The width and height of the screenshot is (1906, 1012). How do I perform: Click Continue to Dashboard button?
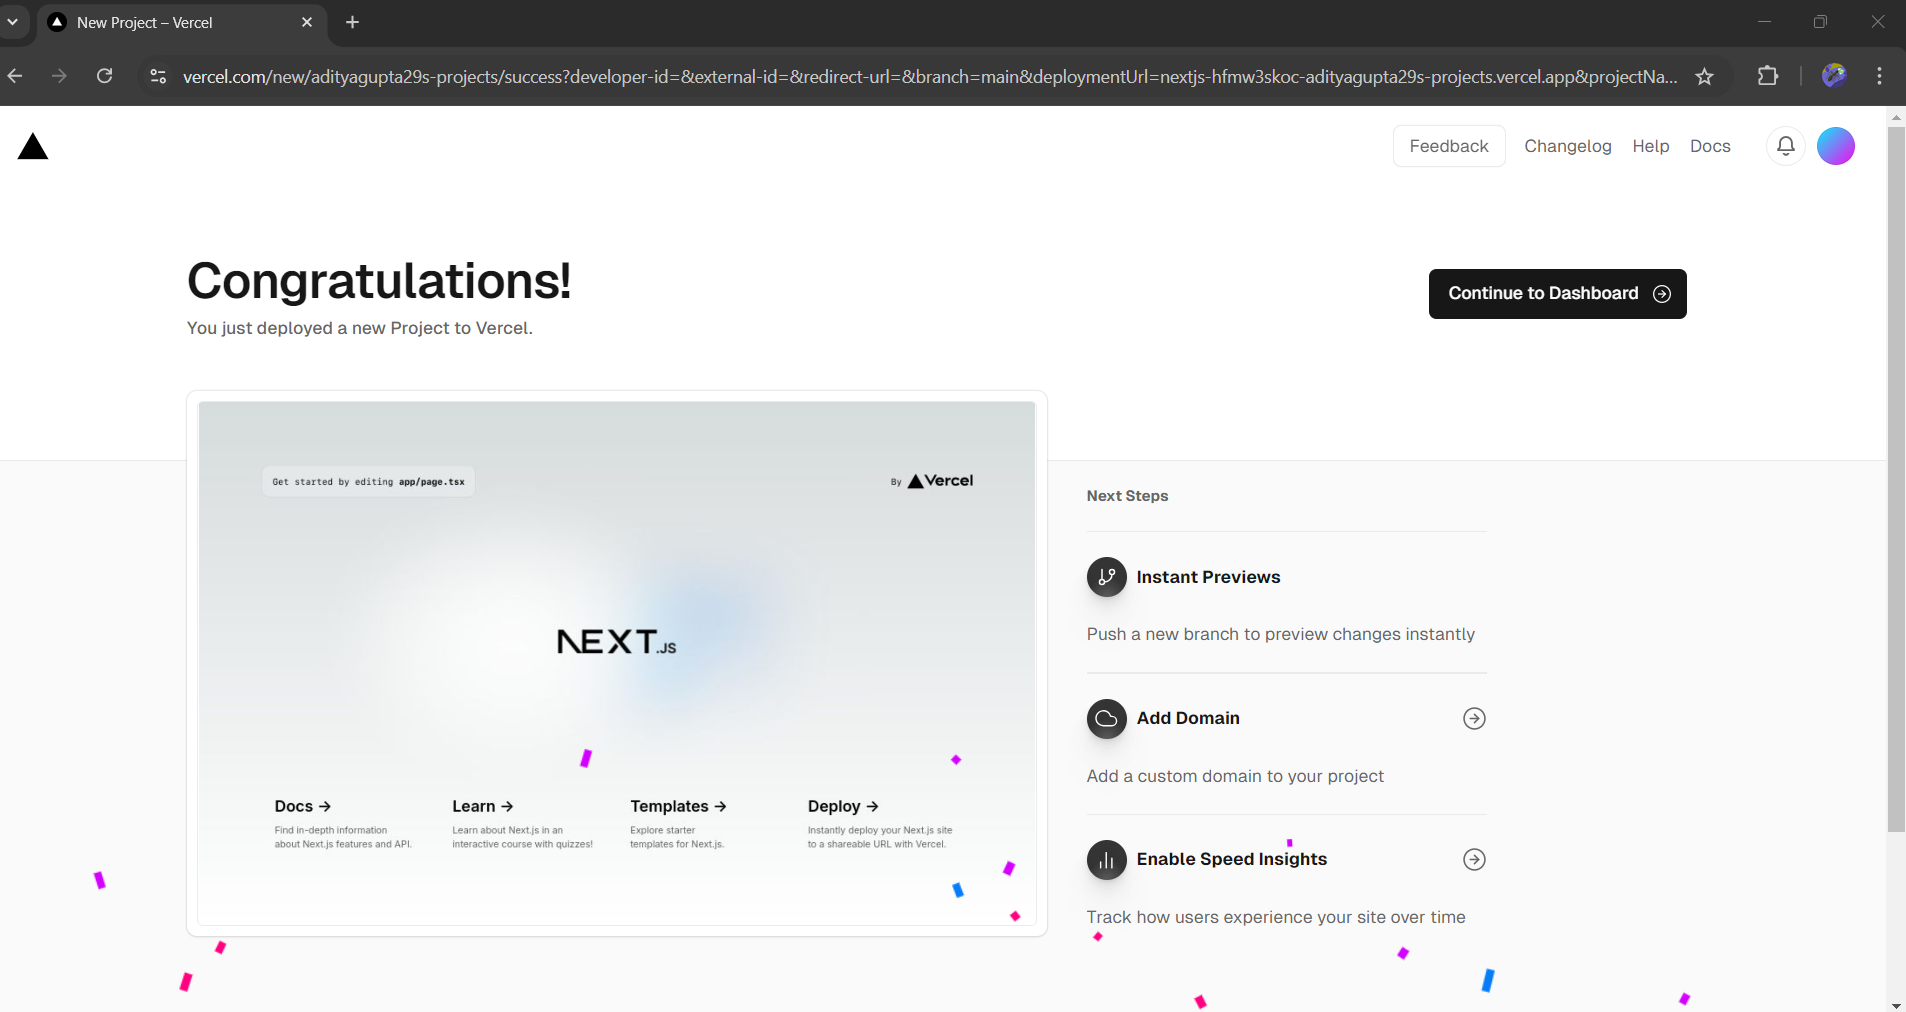pyautogui.click(x=1556, y=293)
